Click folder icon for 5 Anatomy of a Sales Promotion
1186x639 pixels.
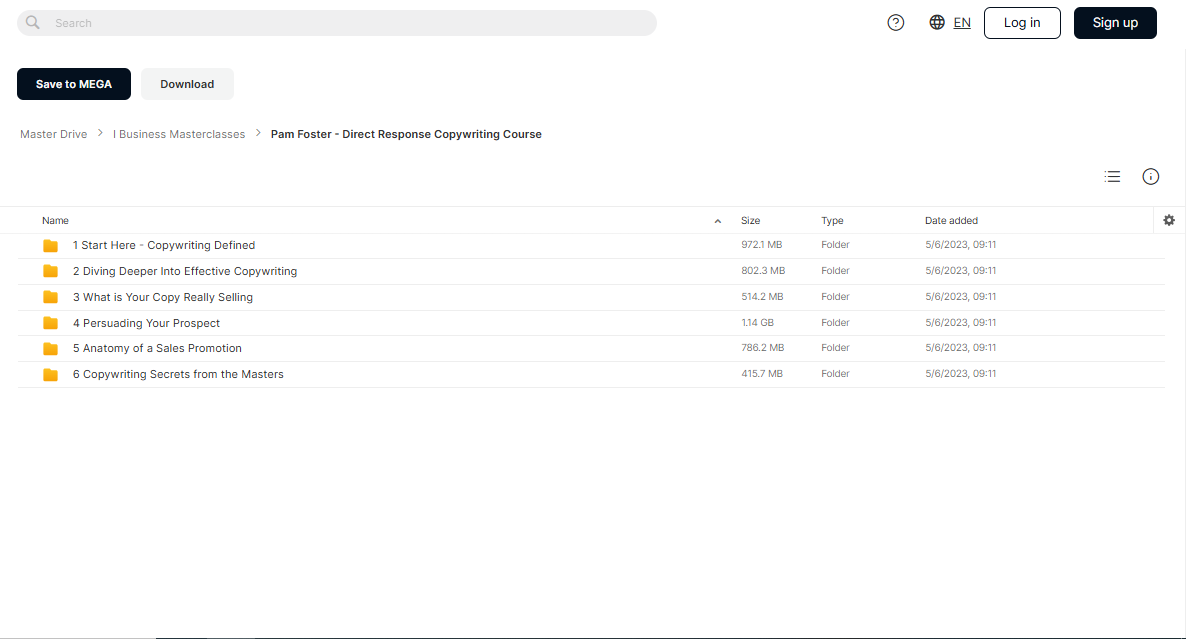51,349
